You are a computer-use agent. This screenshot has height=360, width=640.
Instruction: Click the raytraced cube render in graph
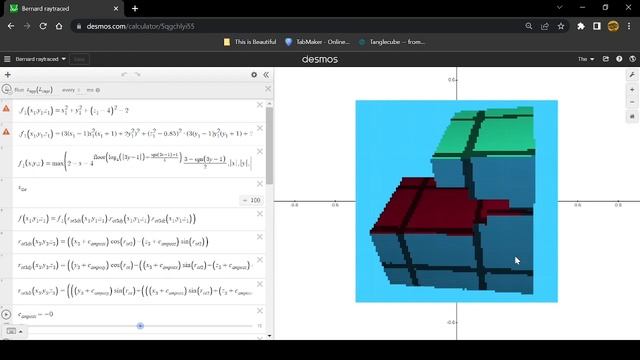click(x=456, y=201)
